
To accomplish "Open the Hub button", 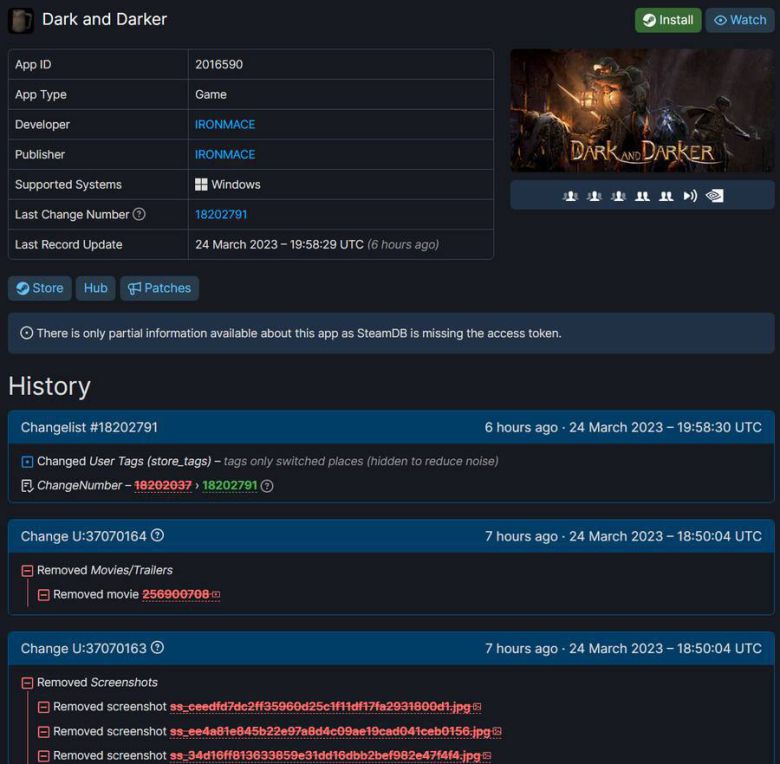I will click(x=96, y=288).
